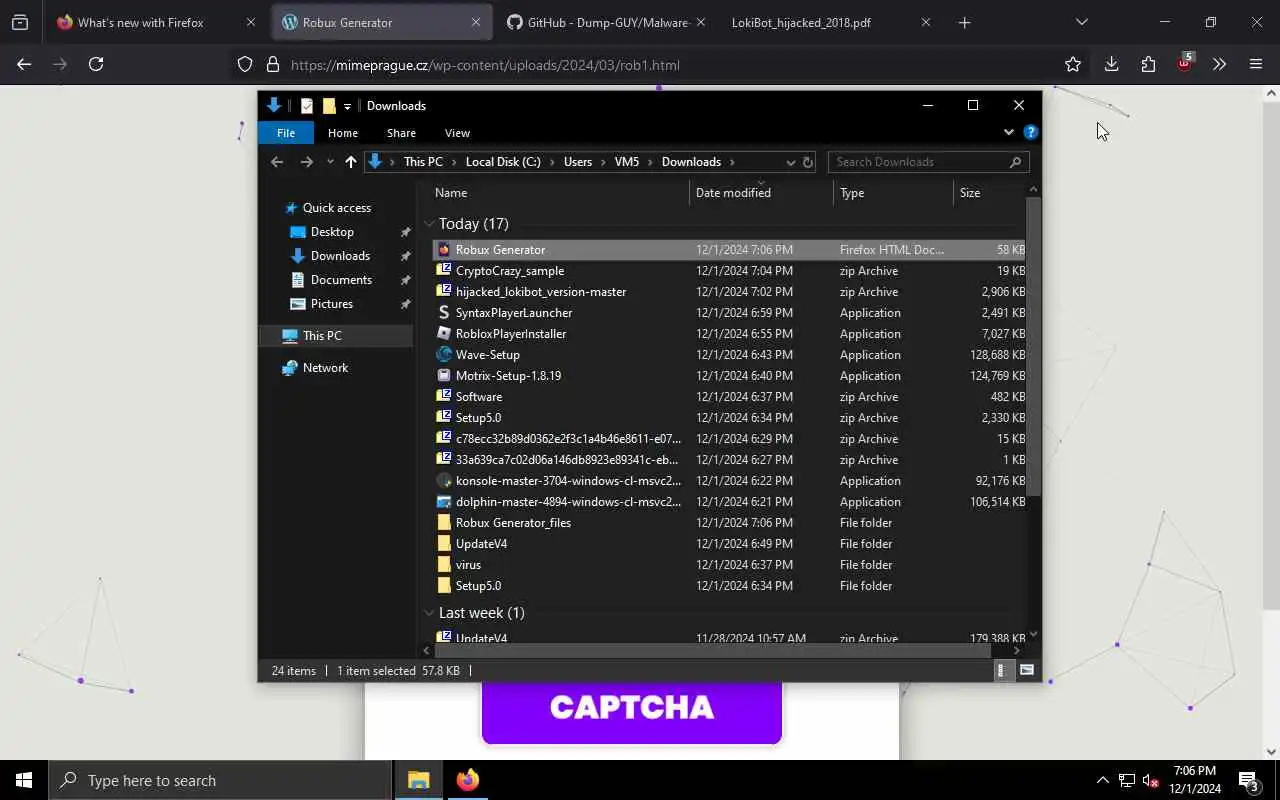Viewport: 1280px width, 800px height.
Task: Select Local Disk (C:) in breadcrumb path
Action: click(x=503, y=162)
